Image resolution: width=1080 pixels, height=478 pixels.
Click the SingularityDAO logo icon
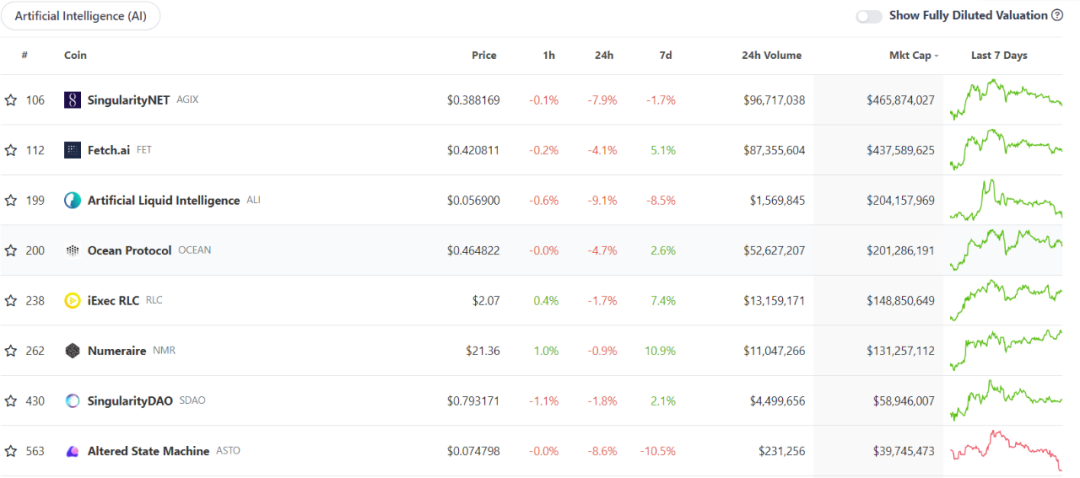coord(72,400)
